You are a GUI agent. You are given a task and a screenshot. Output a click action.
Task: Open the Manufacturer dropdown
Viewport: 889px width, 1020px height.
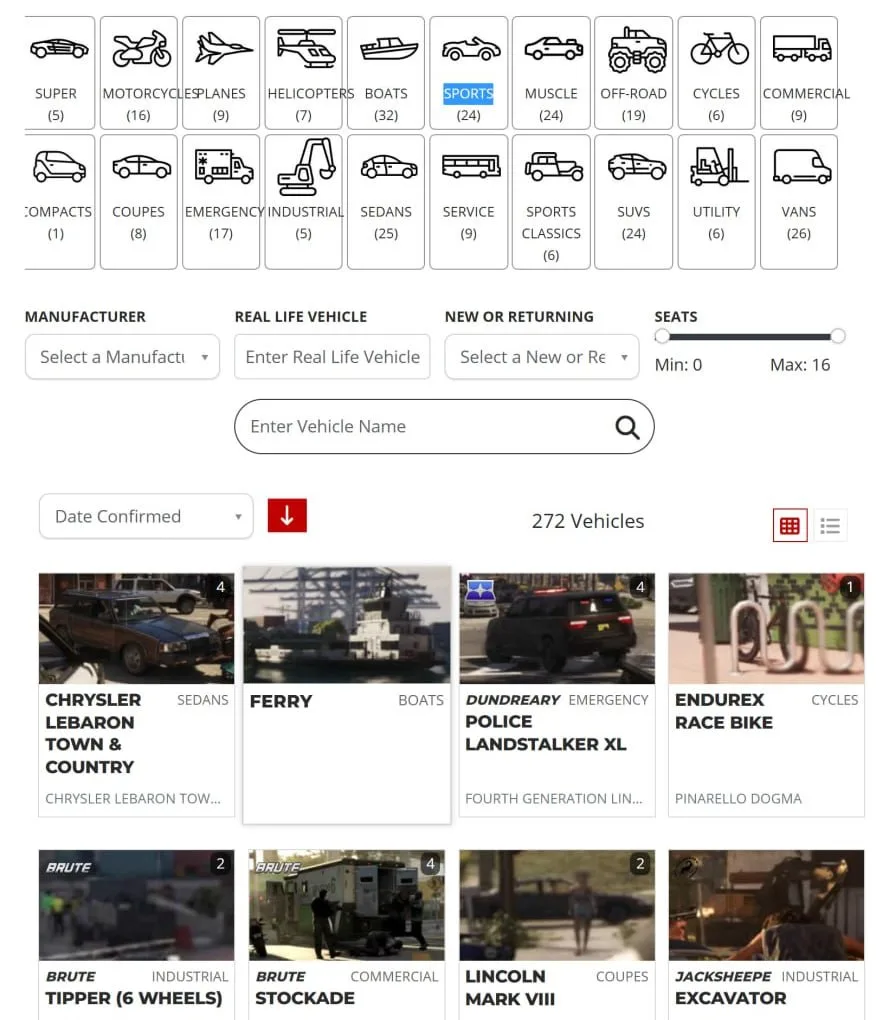[x=122, y=356]
